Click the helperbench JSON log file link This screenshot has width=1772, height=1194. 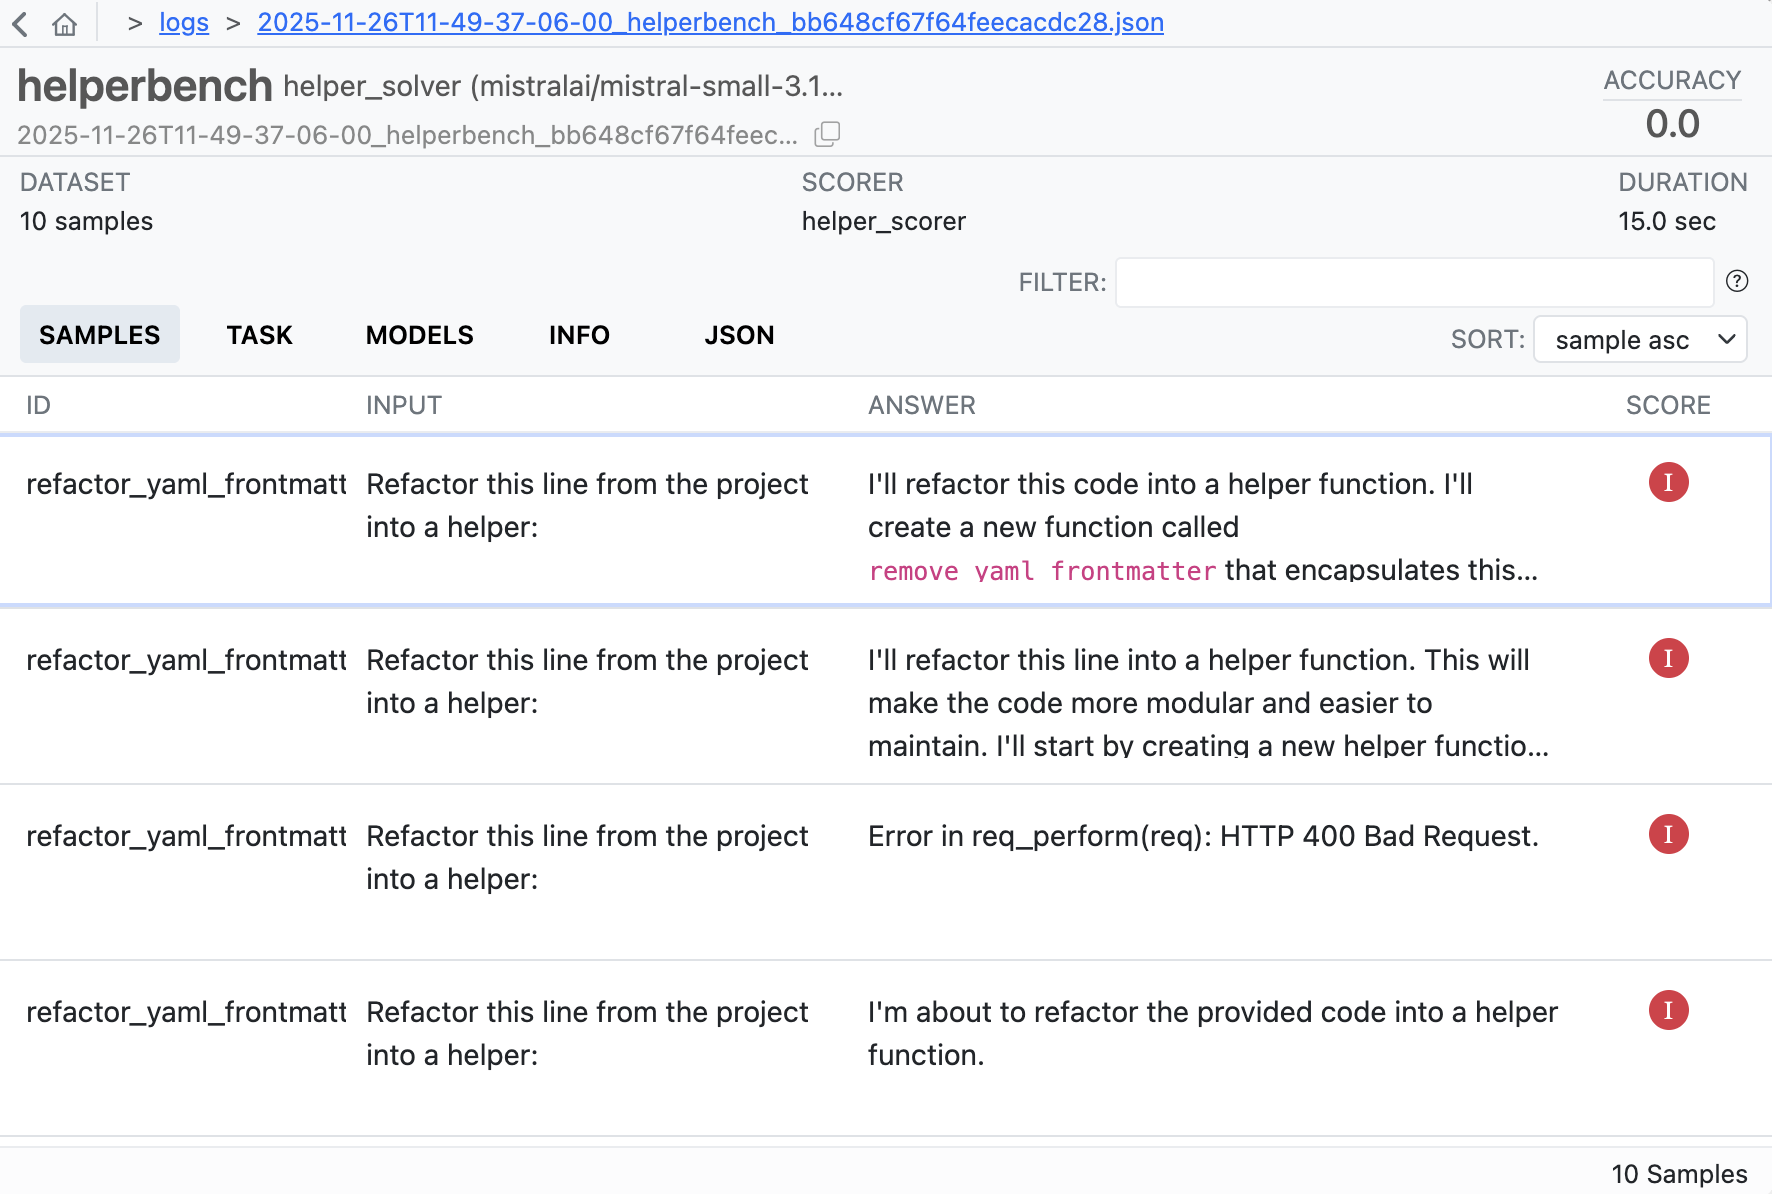click(x=710, y=23)
